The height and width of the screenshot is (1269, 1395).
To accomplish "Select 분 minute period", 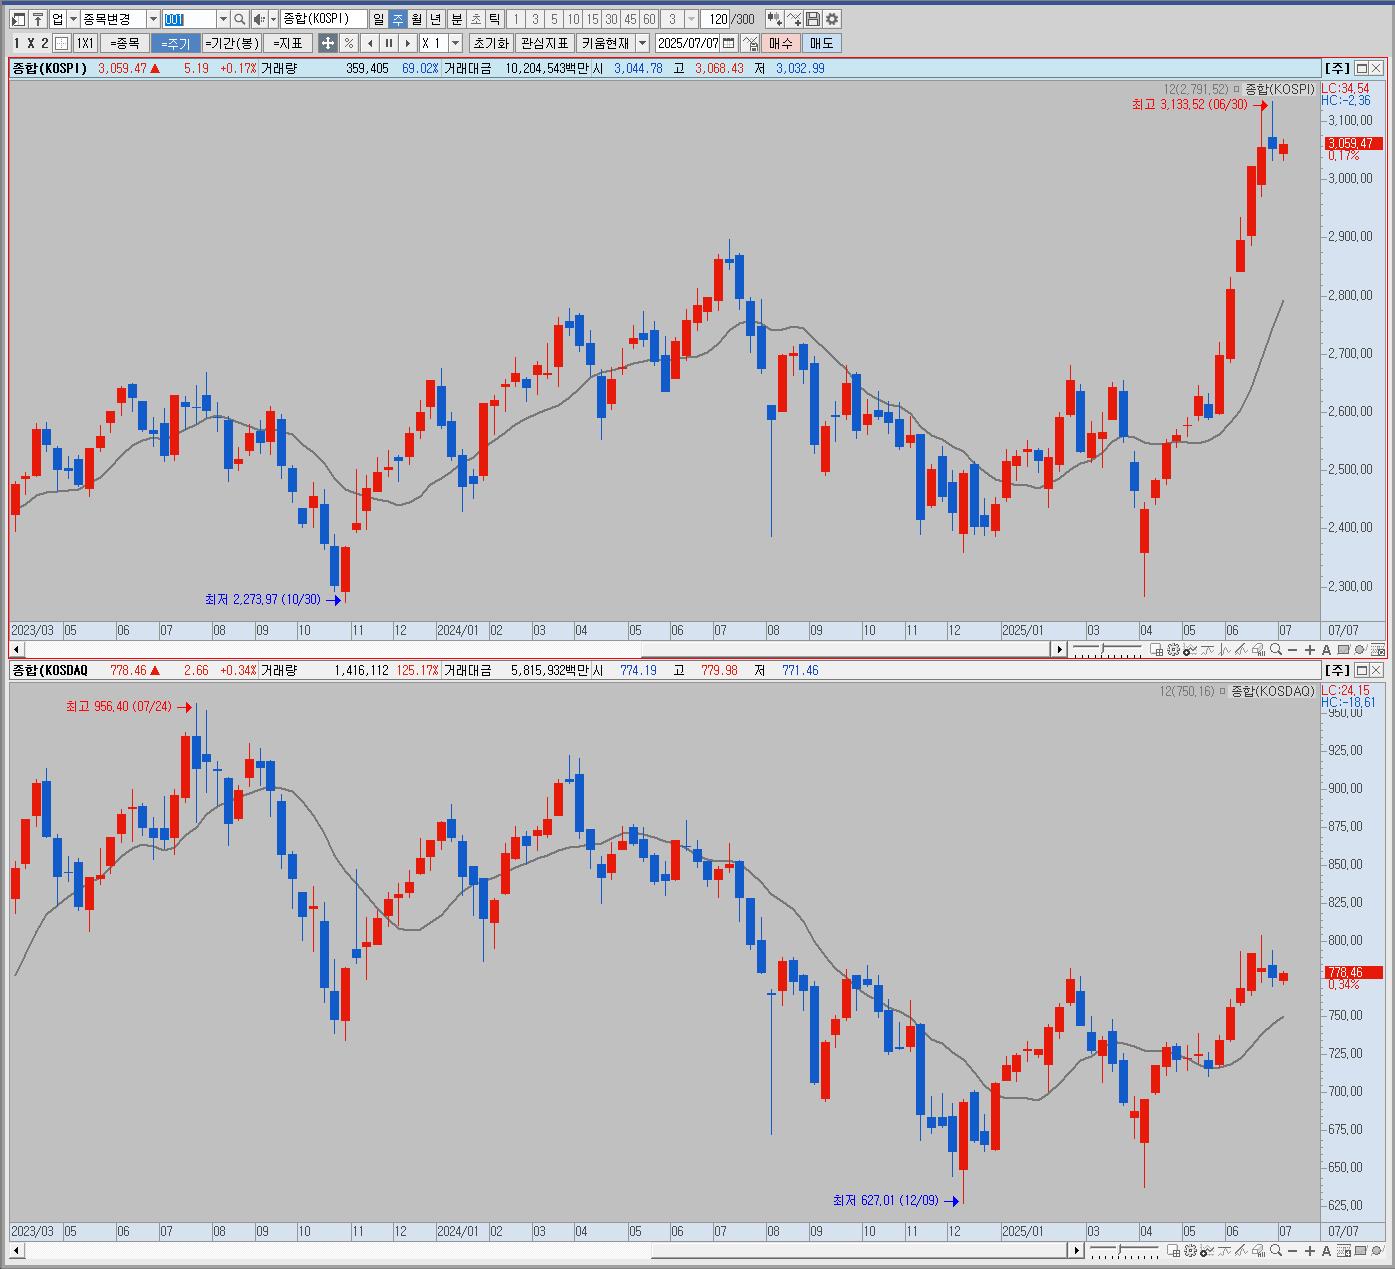I will (457, 19).
